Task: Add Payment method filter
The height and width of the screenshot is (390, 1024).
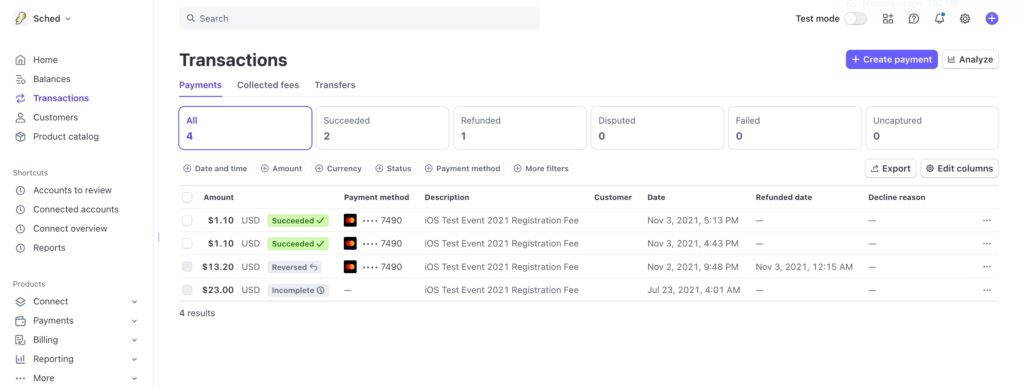Action: pyautogui.click(x=462, y=169)
